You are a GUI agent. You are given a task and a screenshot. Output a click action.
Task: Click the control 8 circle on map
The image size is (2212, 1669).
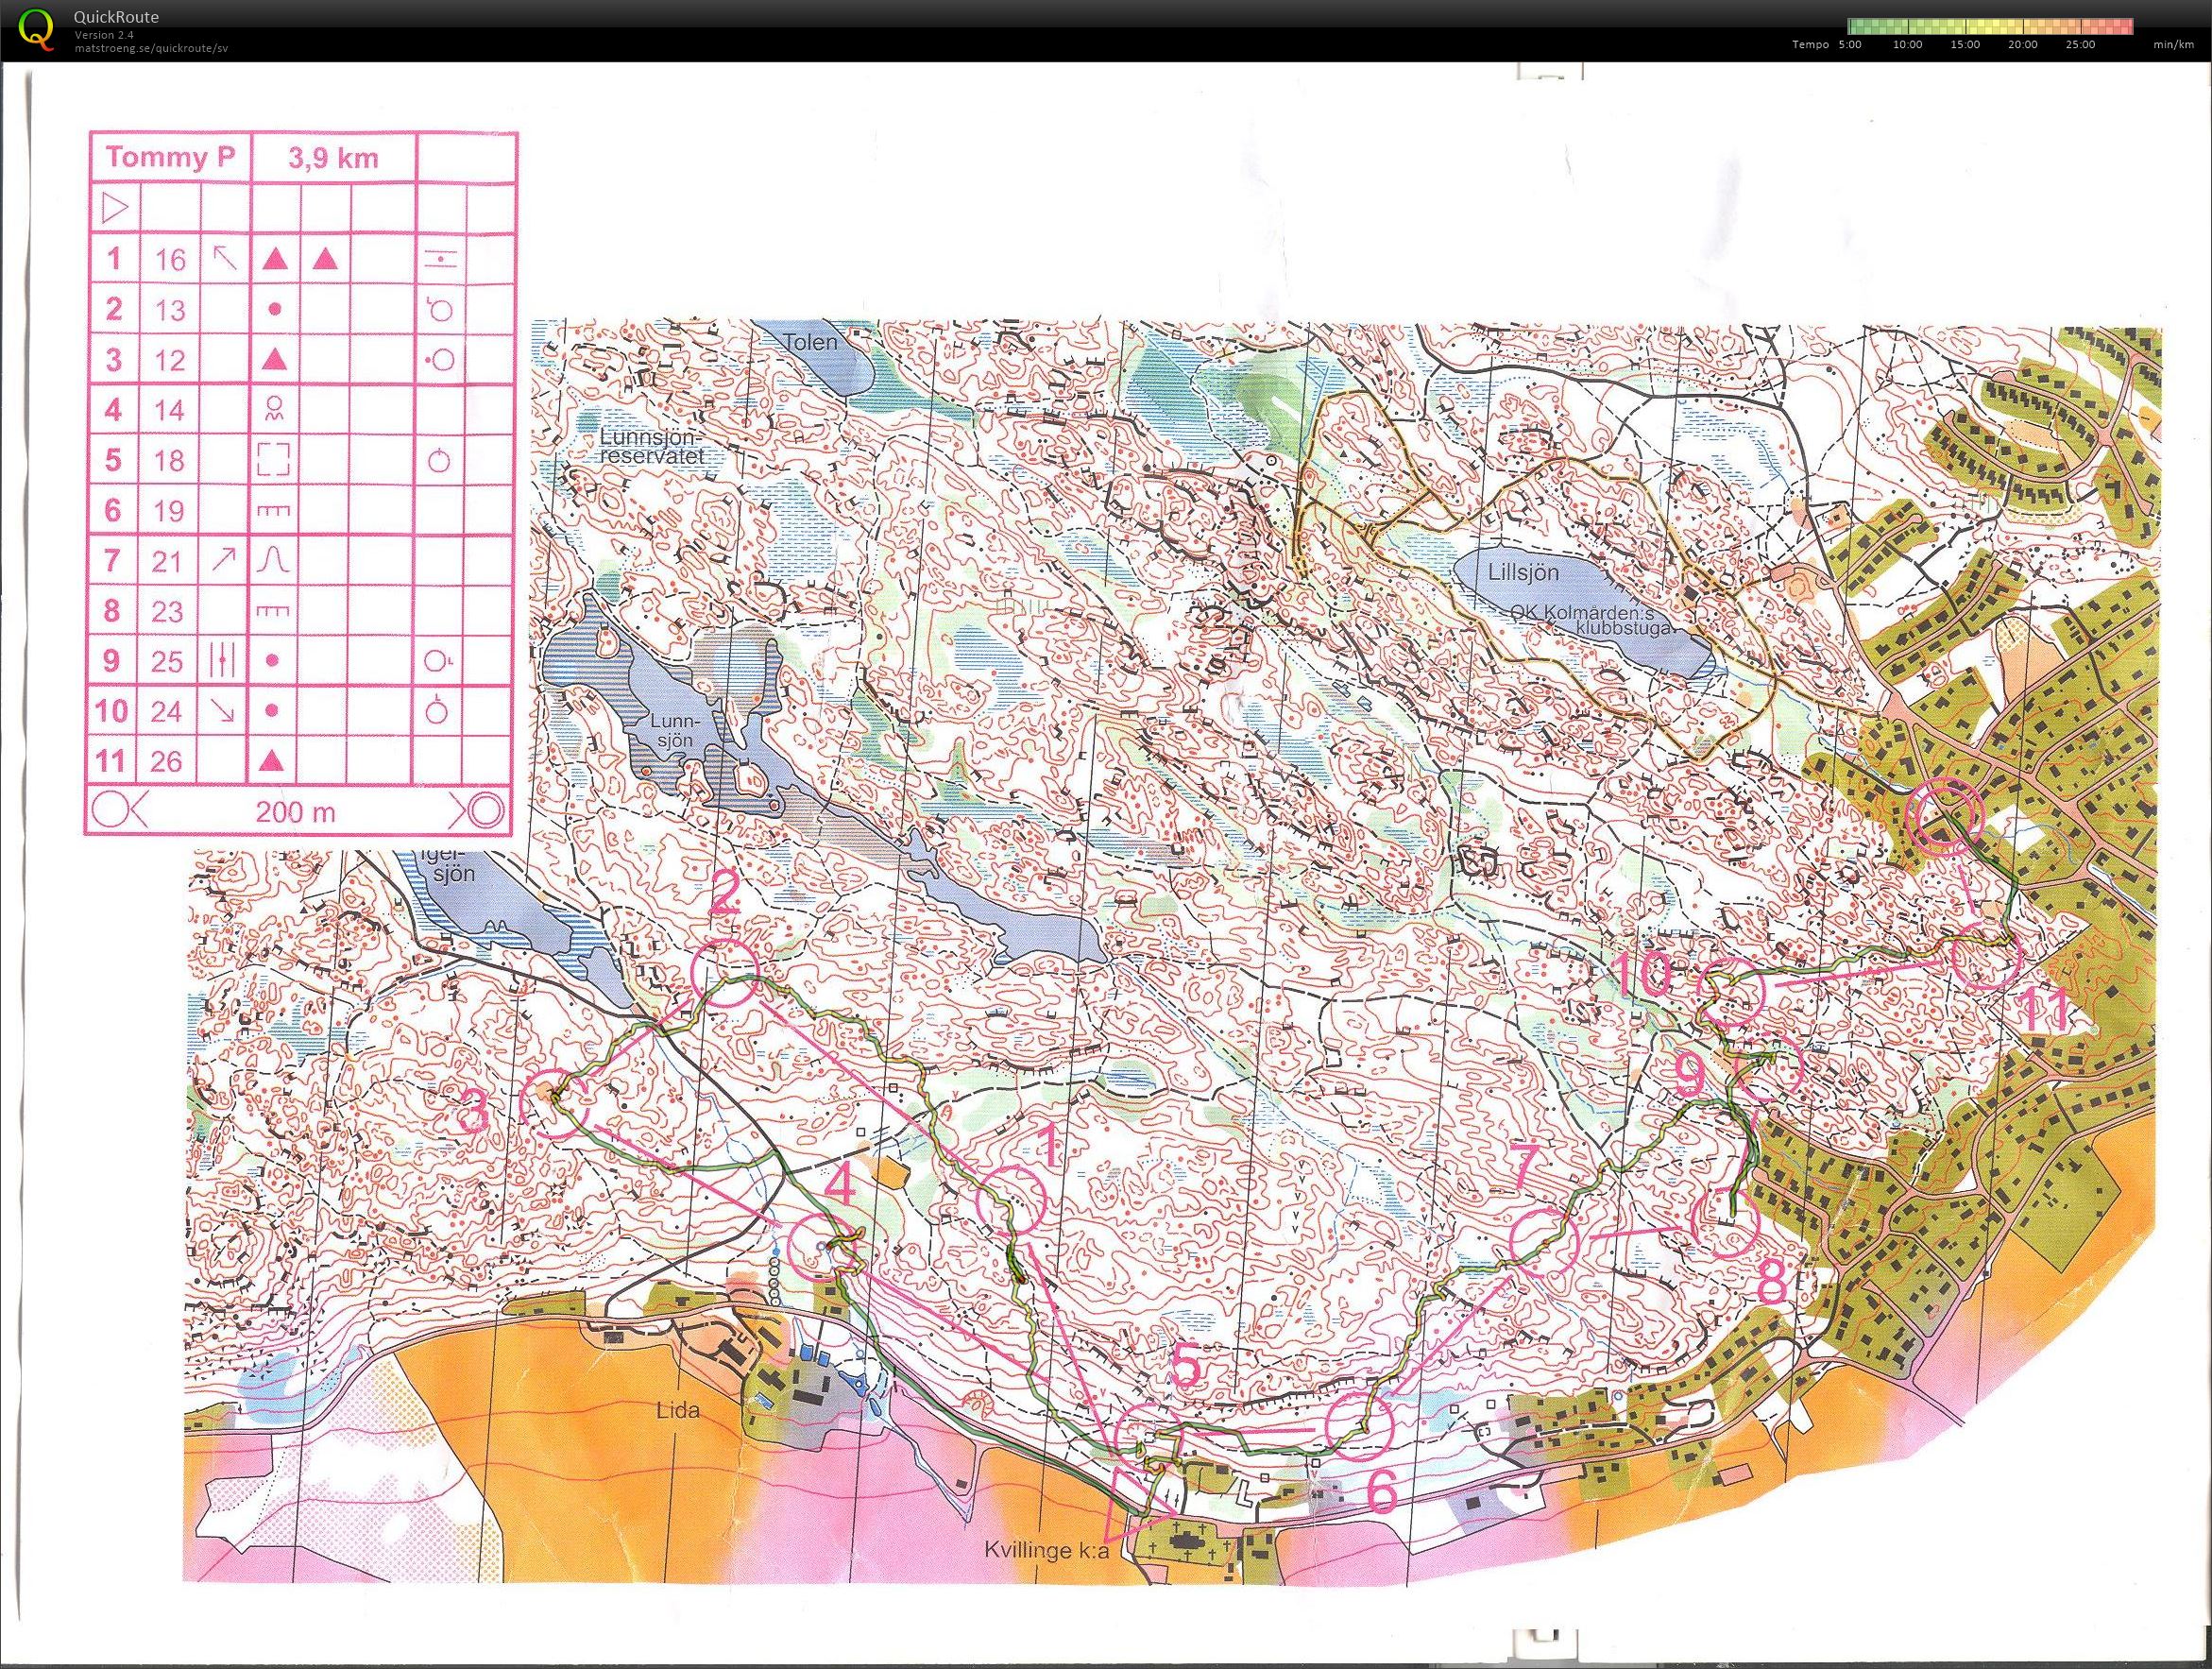[x=1724, y=1224]
